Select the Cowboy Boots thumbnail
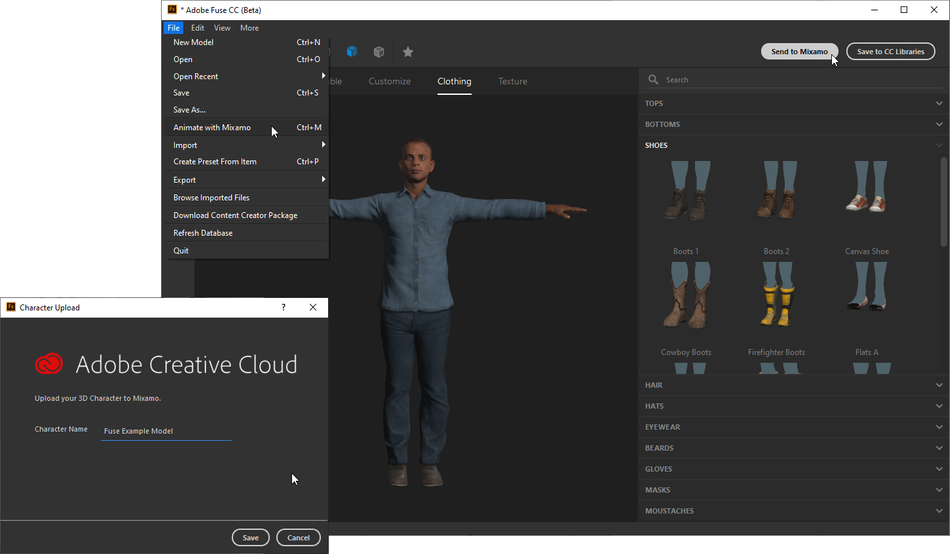950x554 pixels. (686, 295)
